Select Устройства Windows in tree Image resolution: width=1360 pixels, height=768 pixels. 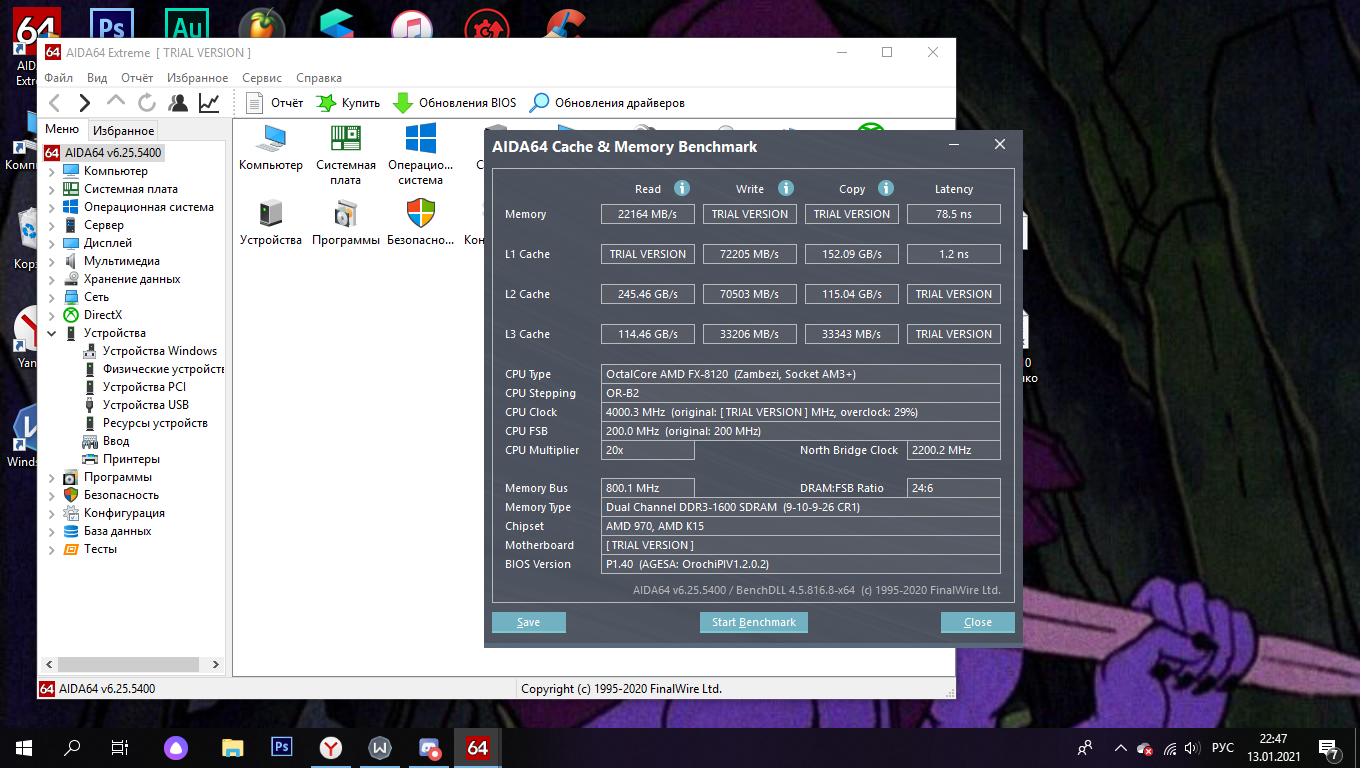pyautogui.click(x=159, y=351)
